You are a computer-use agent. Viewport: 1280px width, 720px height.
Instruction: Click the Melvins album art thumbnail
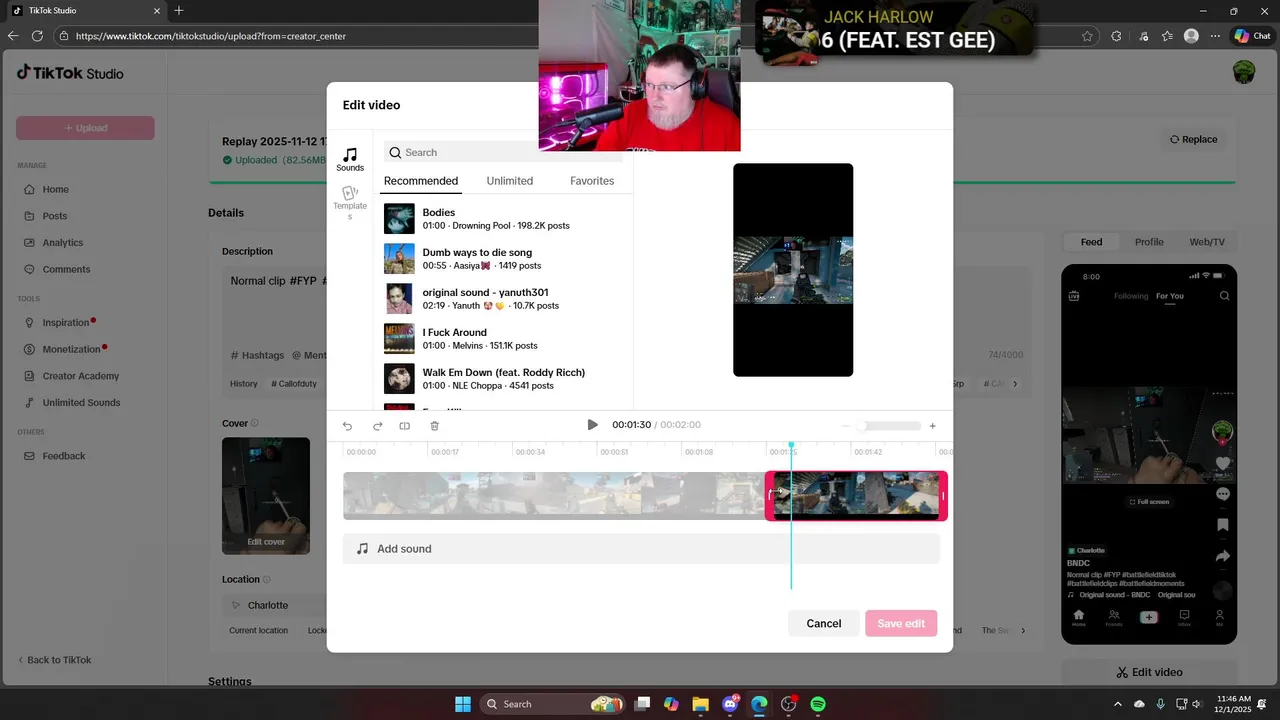(x=399, y=339)
